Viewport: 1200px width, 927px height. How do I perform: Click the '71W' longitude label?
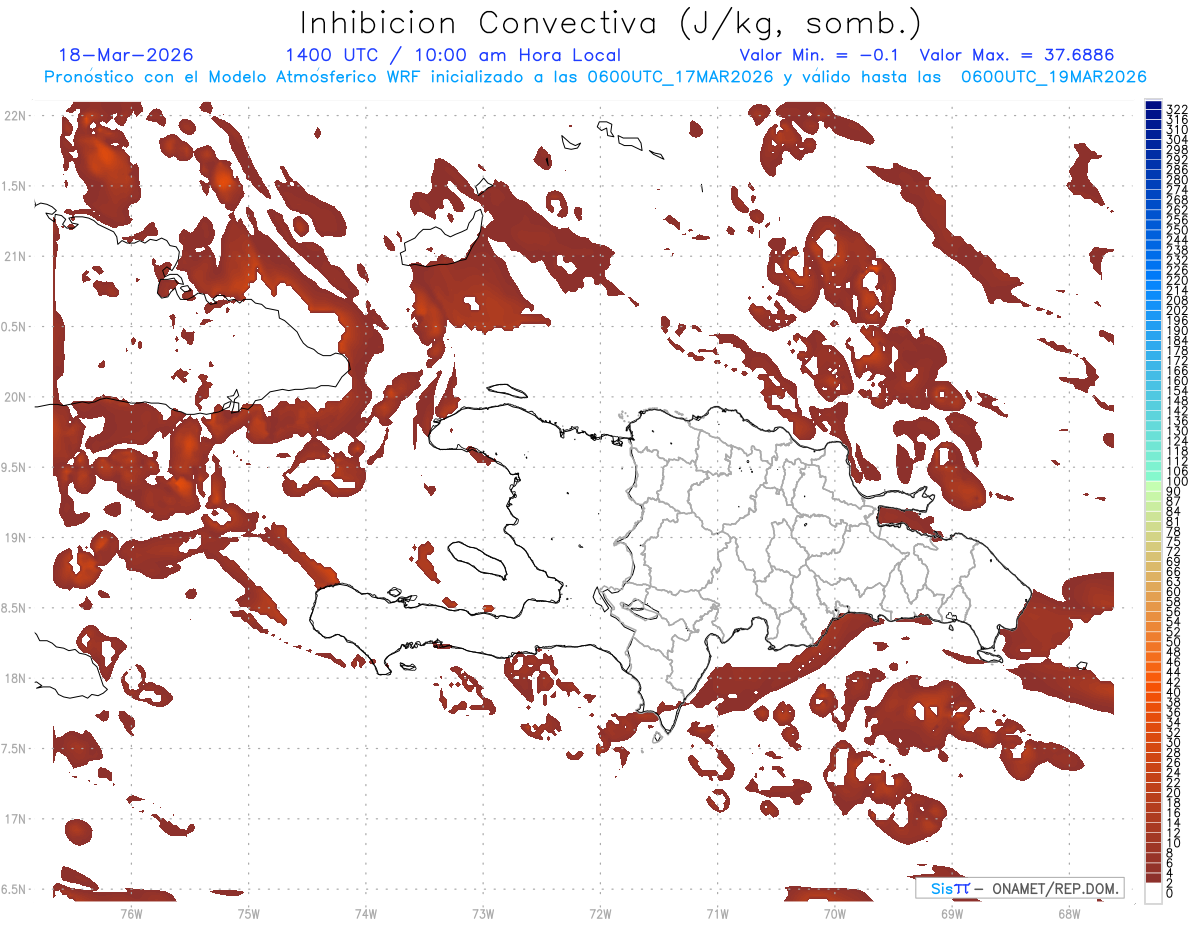[x=717, y=913]
